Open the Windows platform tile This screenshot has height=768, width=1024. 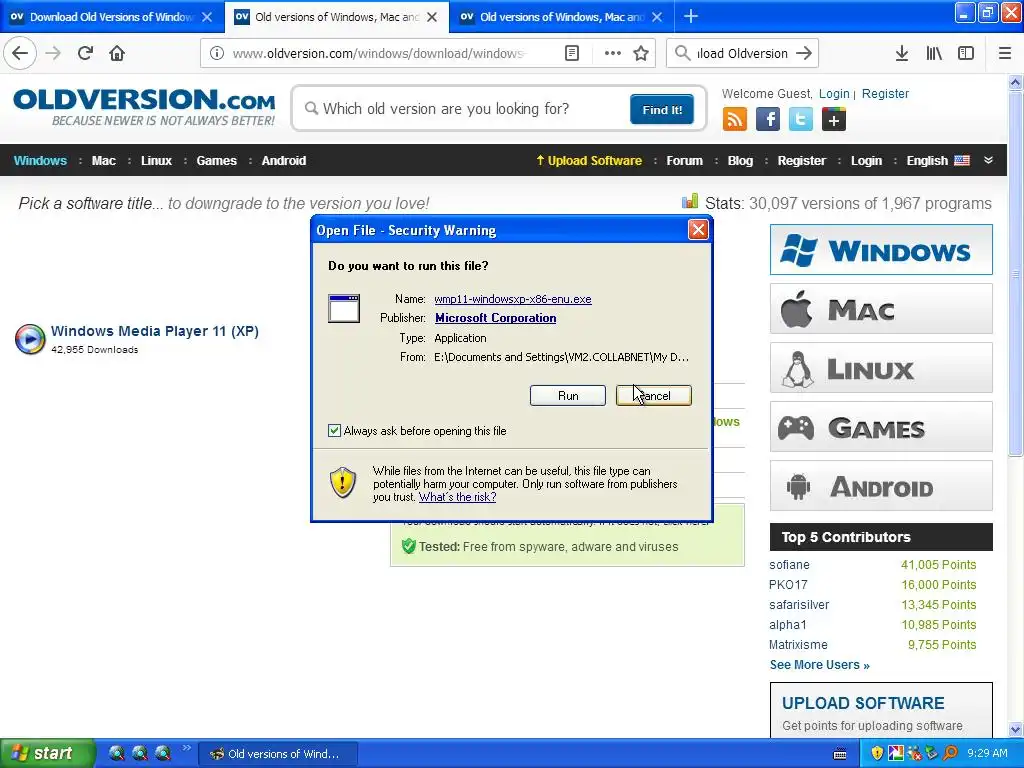(881, 249)
